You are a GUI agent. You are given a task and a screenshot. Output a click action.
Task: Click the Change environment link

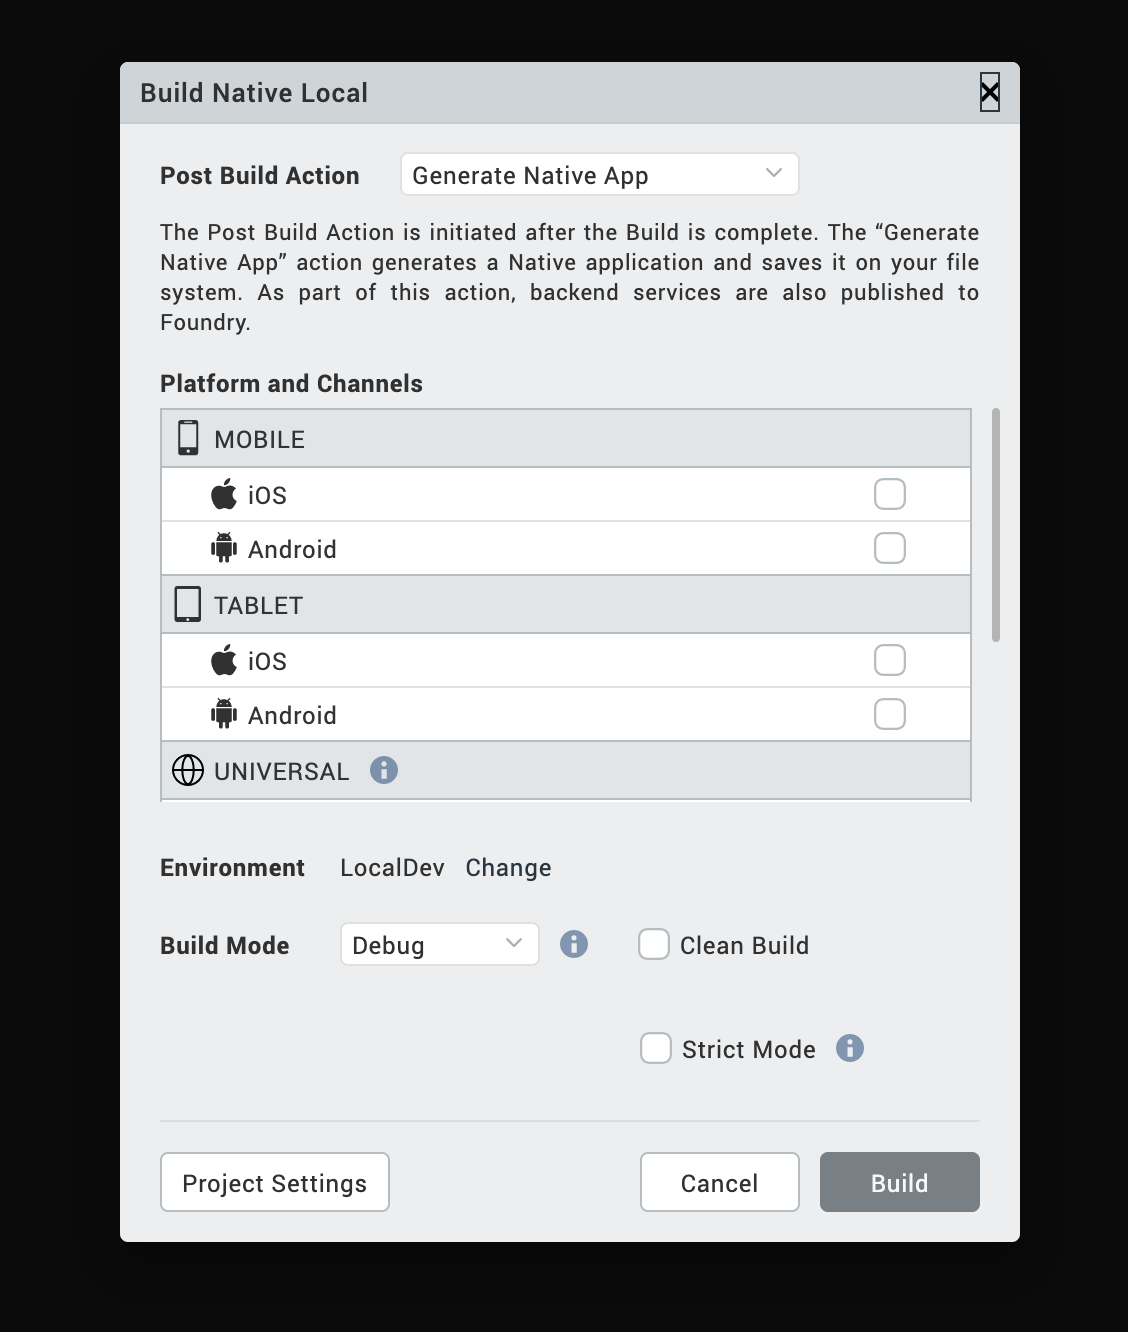point(508,867)
